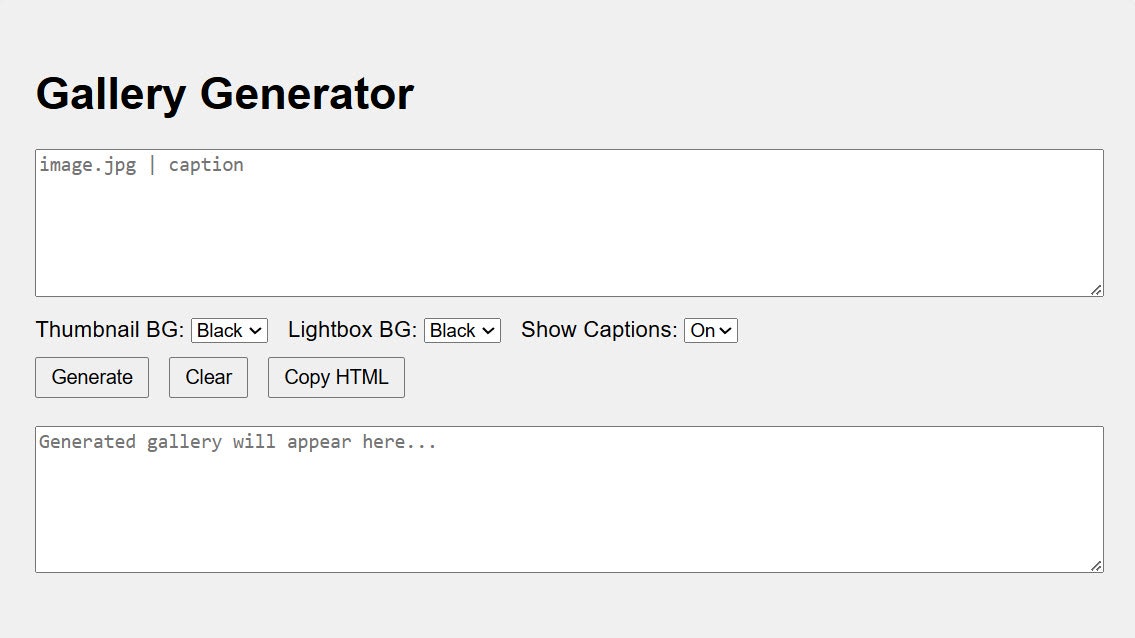Click the resize grip of the output textarea

1096,567
